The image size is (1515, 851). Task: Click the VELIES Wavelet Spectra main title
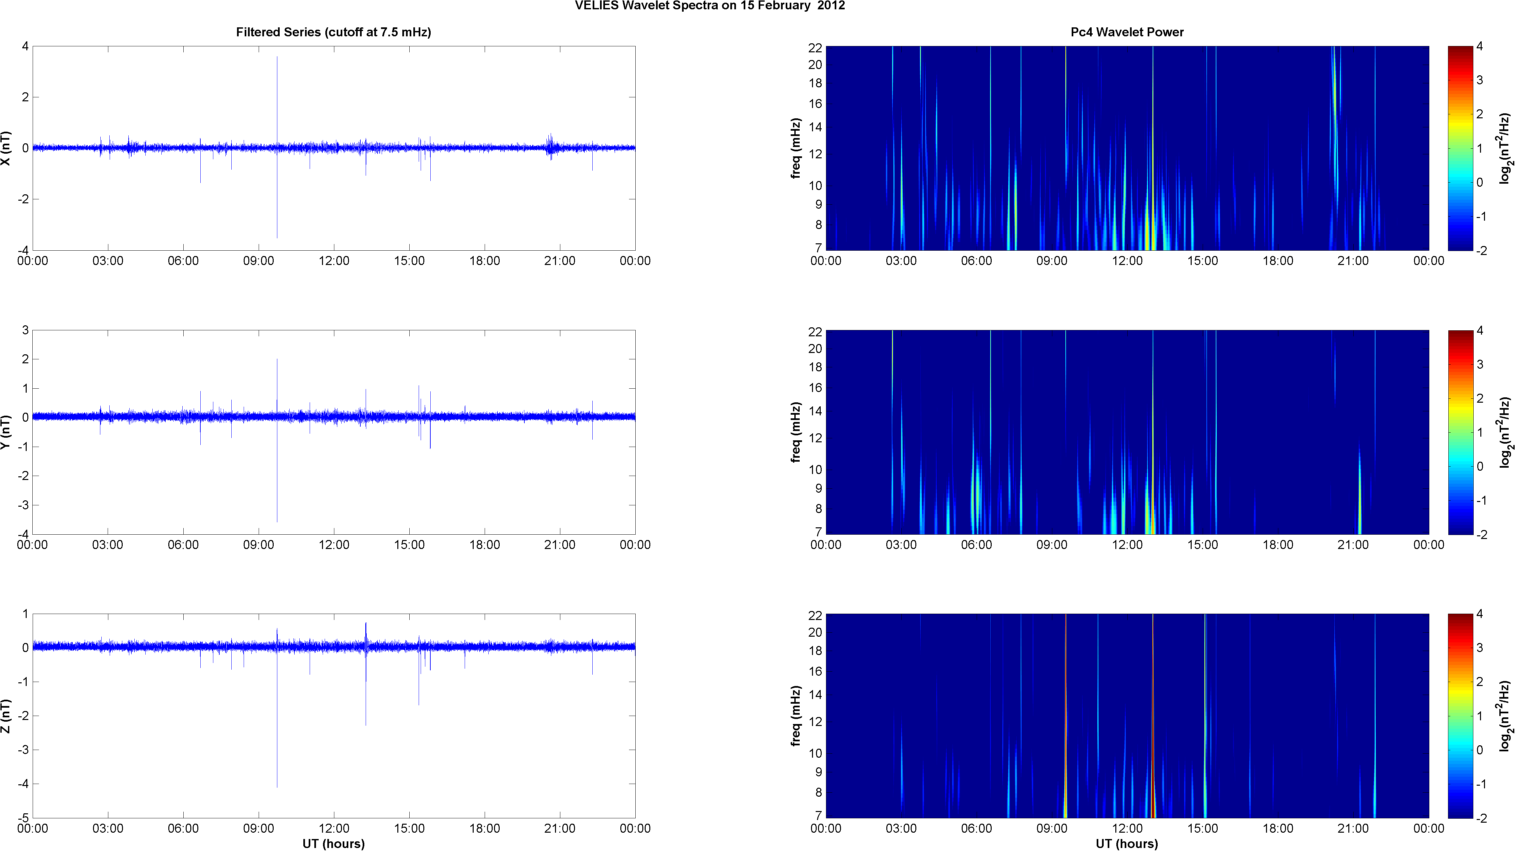tap(710, 6)
